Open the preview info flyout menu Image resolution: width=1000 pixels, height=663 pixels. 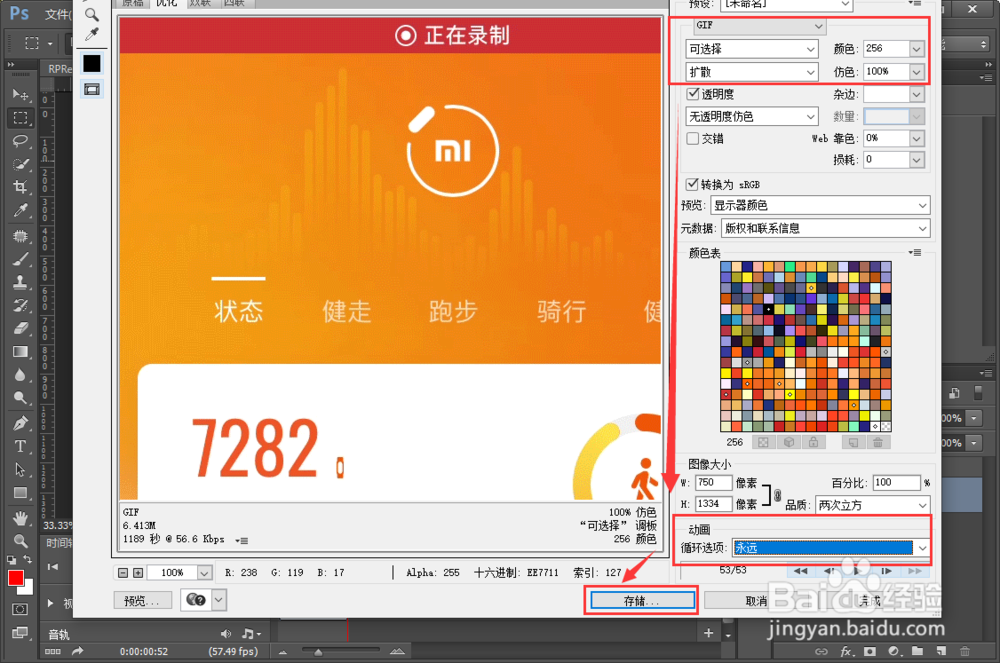tap(242, 541)
